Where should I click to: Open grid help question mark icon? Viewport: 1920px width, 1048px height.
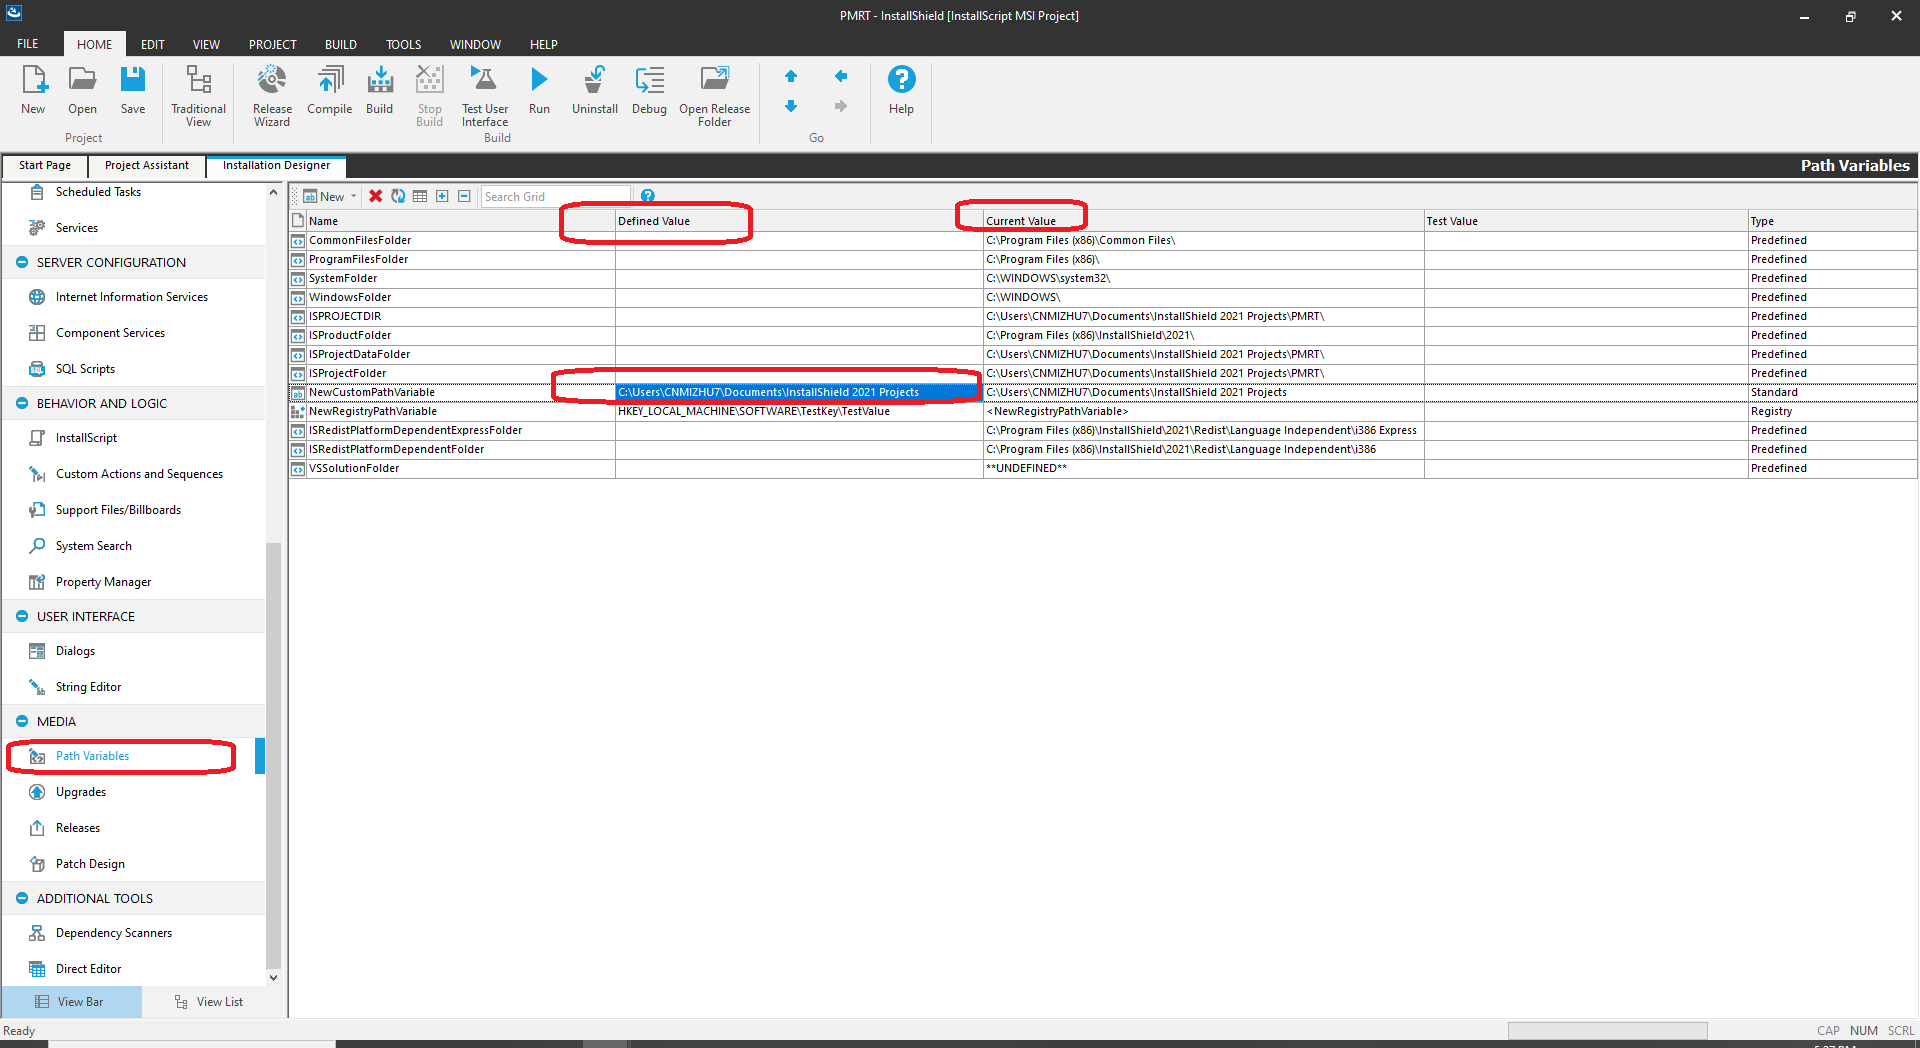(648, 196)
